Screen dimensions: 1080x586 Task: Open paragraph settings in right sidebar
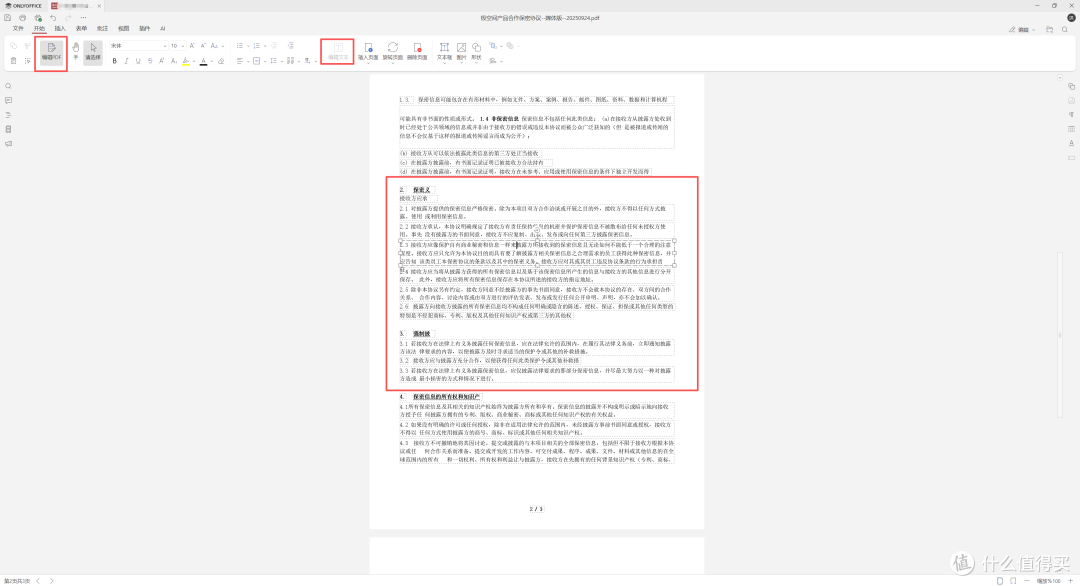tap(1071, 115)
